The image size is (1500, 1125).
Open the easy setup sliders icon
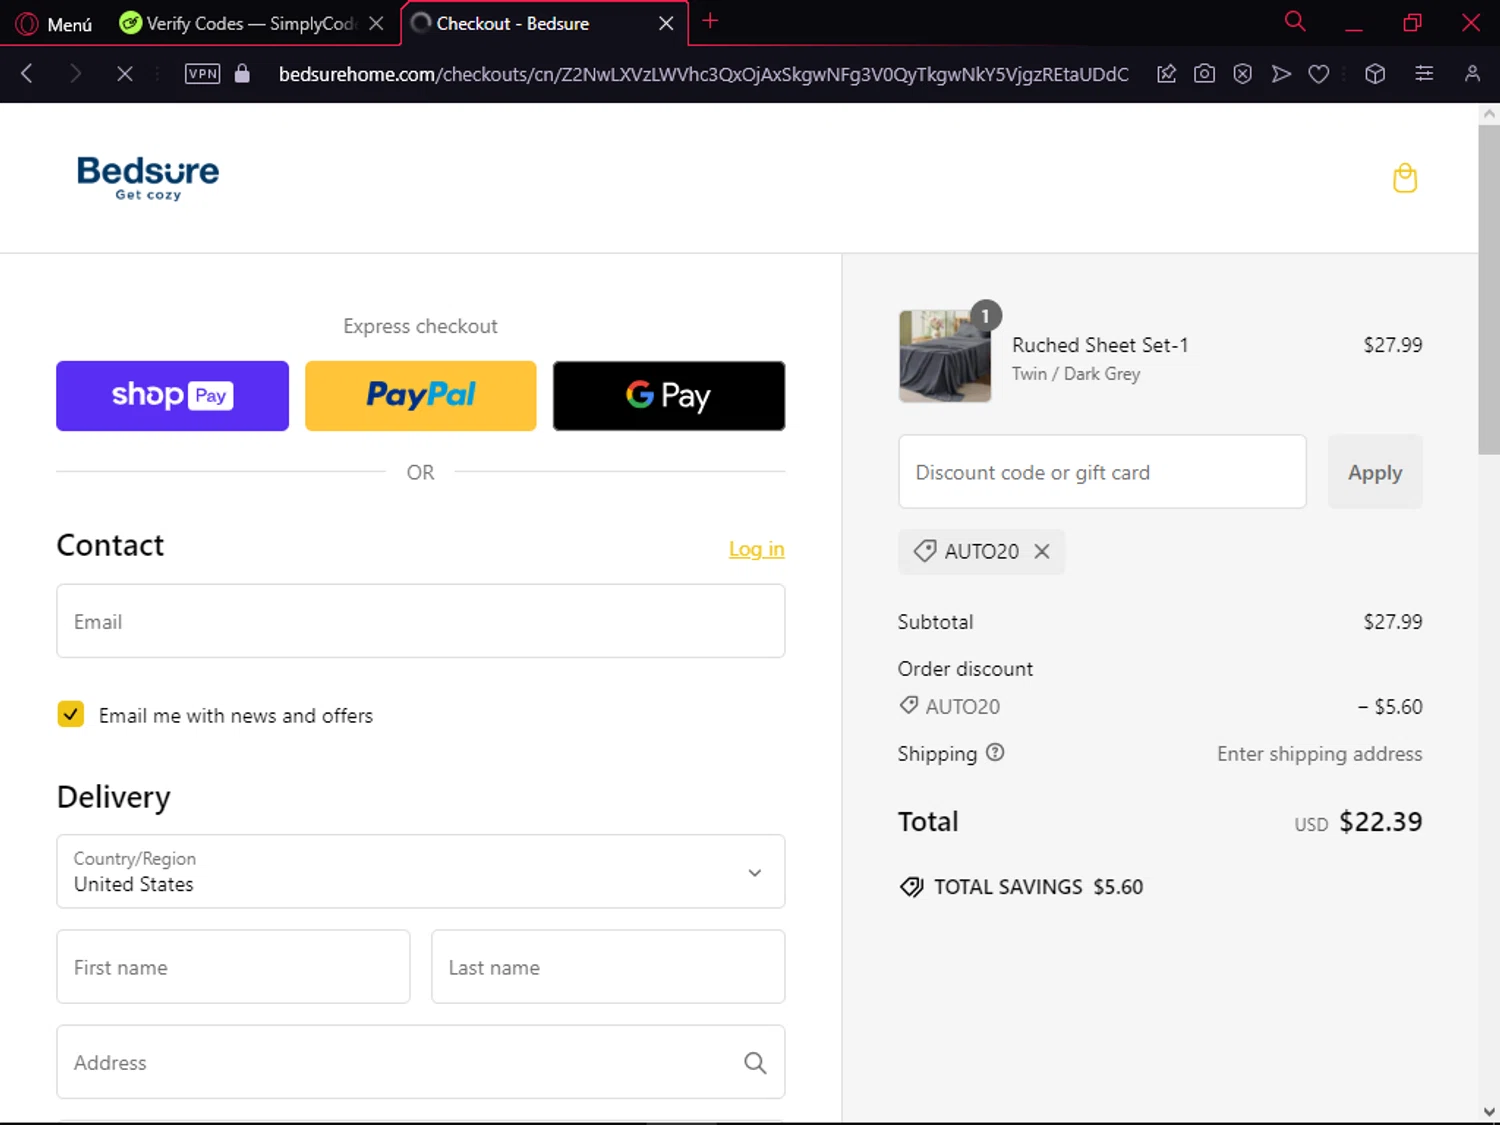pos(1424,73)
